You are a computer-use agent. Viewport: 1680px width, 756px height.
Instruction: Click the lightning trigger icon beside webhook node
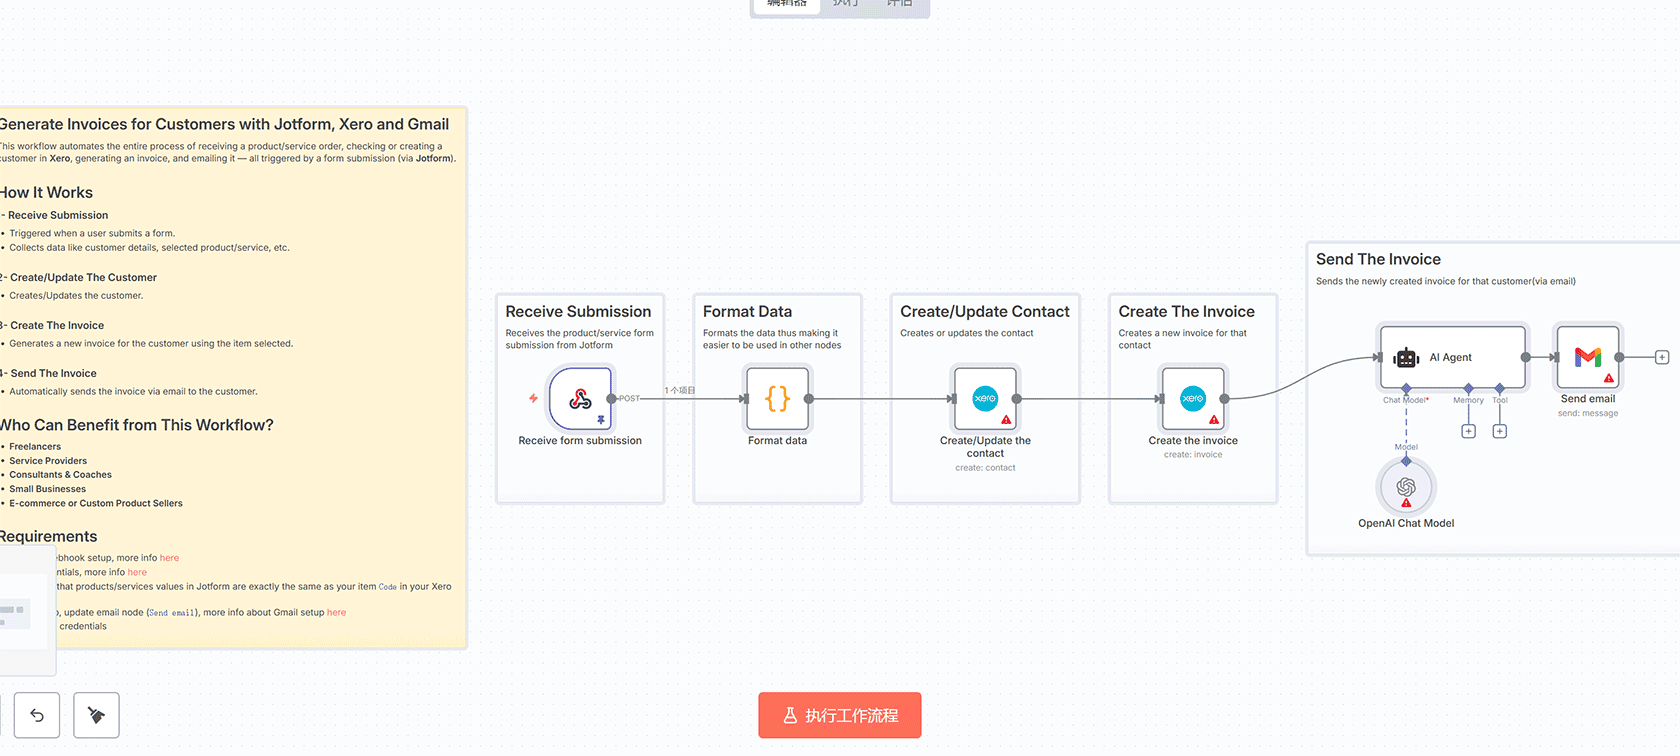[533, 398]
